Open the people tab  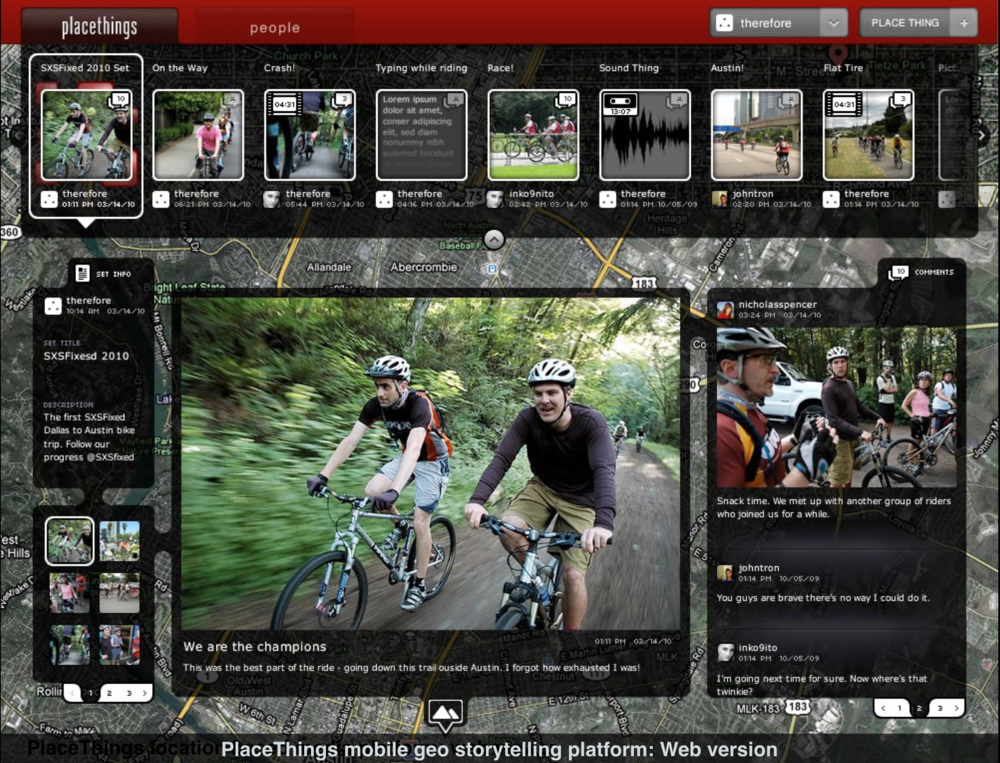click(x=275, y=27)
